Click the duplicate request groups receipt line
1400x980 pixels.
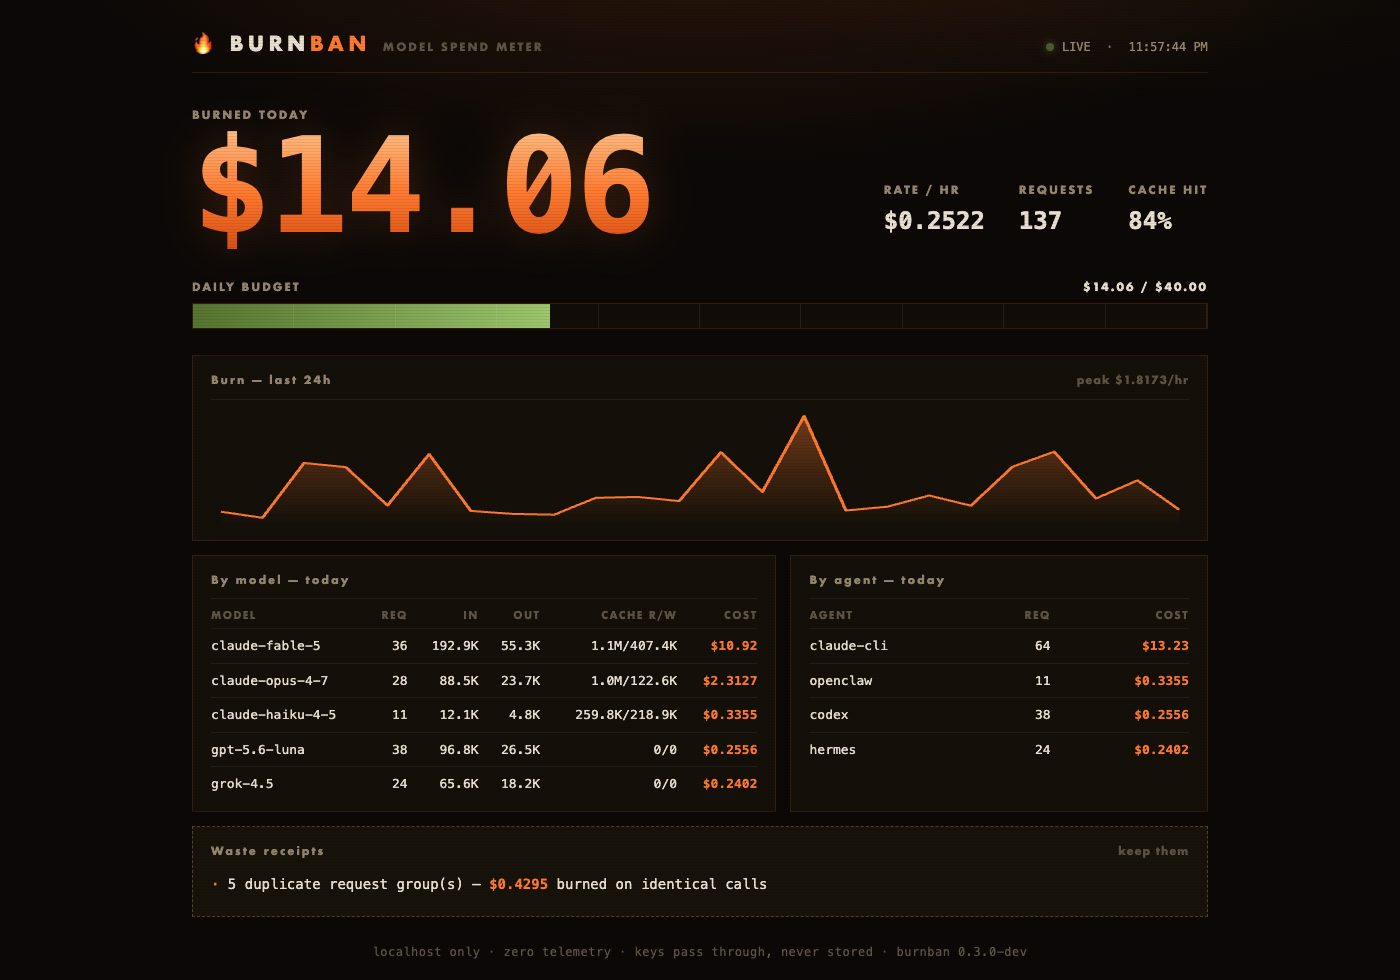tap(489, 884)
